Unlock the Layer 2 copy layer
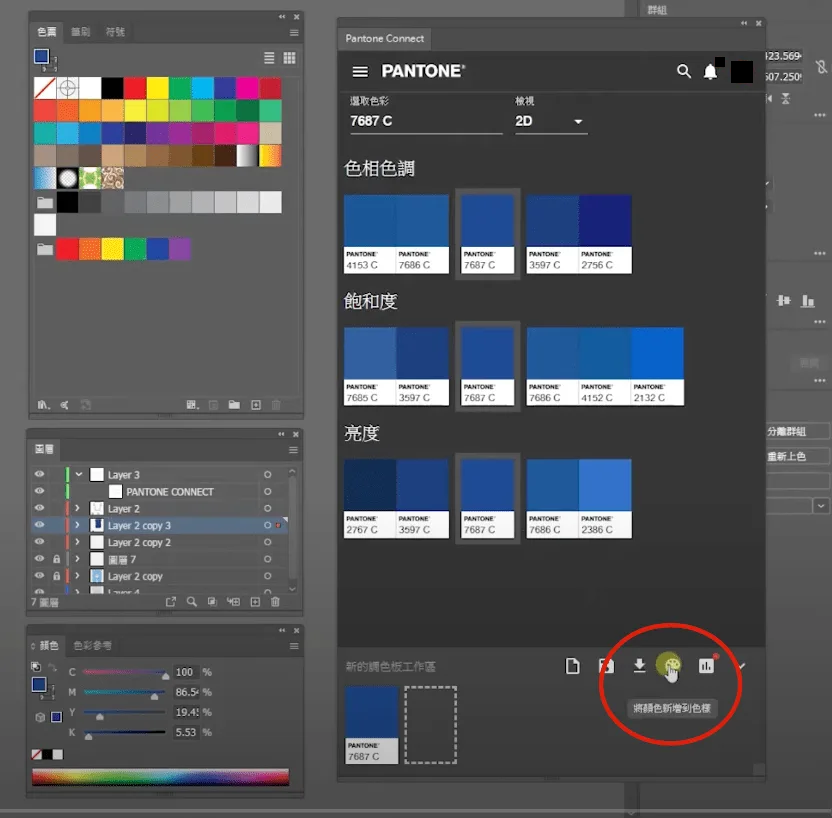This screenshot has width=832, height=818. (x=56, y=576)
